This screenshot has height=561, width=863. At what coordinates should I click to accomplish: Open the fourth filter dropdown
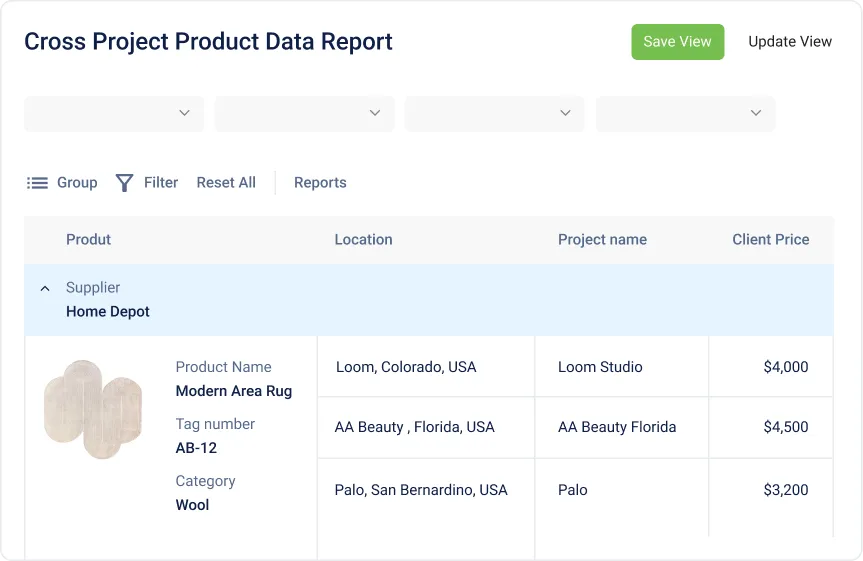tap(685, 113)
